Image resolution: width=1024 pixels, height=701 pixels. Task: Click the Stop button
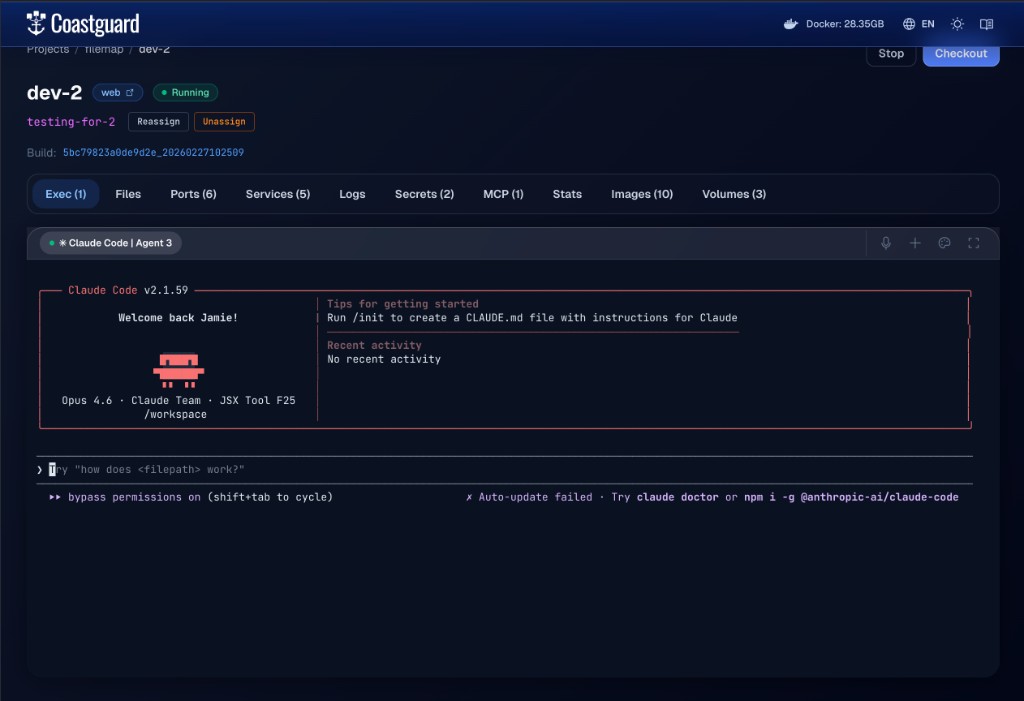(891, 54)
